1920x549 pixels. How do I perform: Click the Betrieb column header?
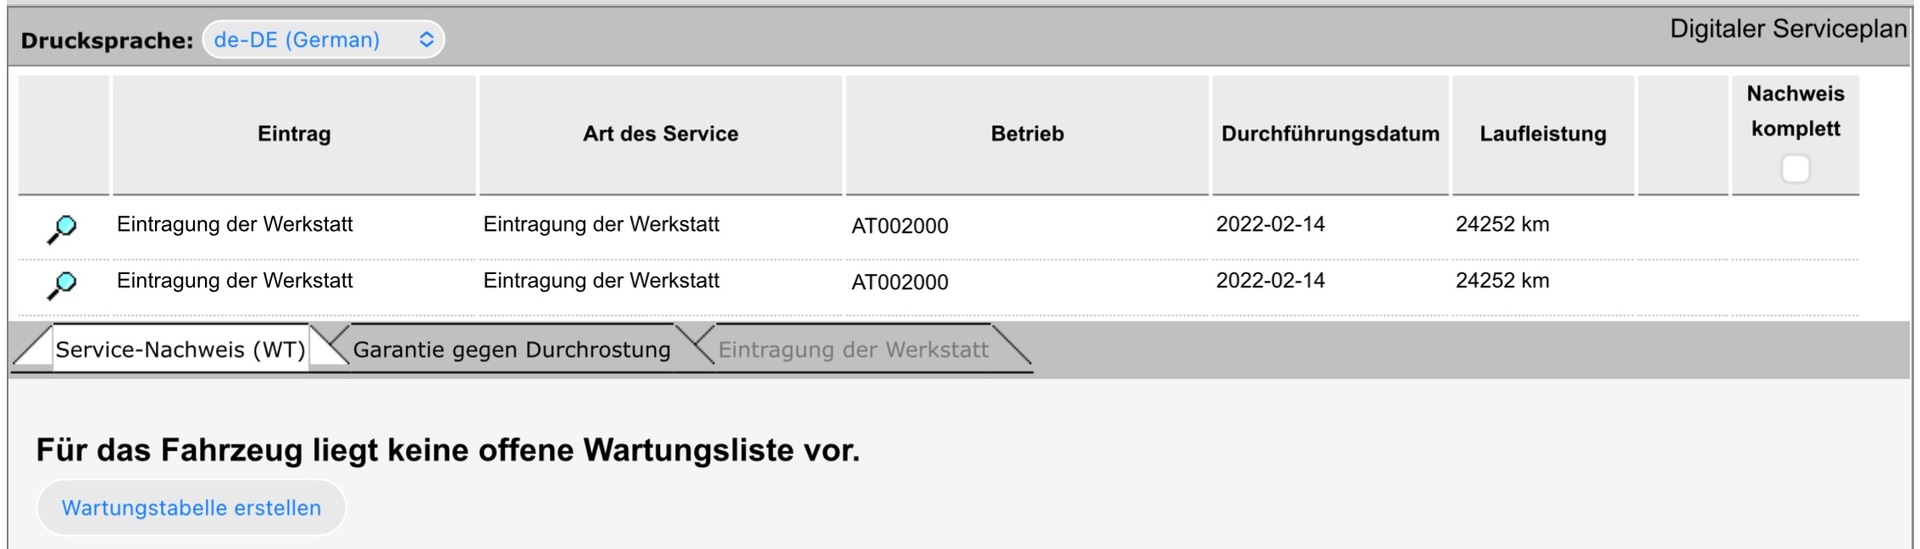[x=1027, y=134]
